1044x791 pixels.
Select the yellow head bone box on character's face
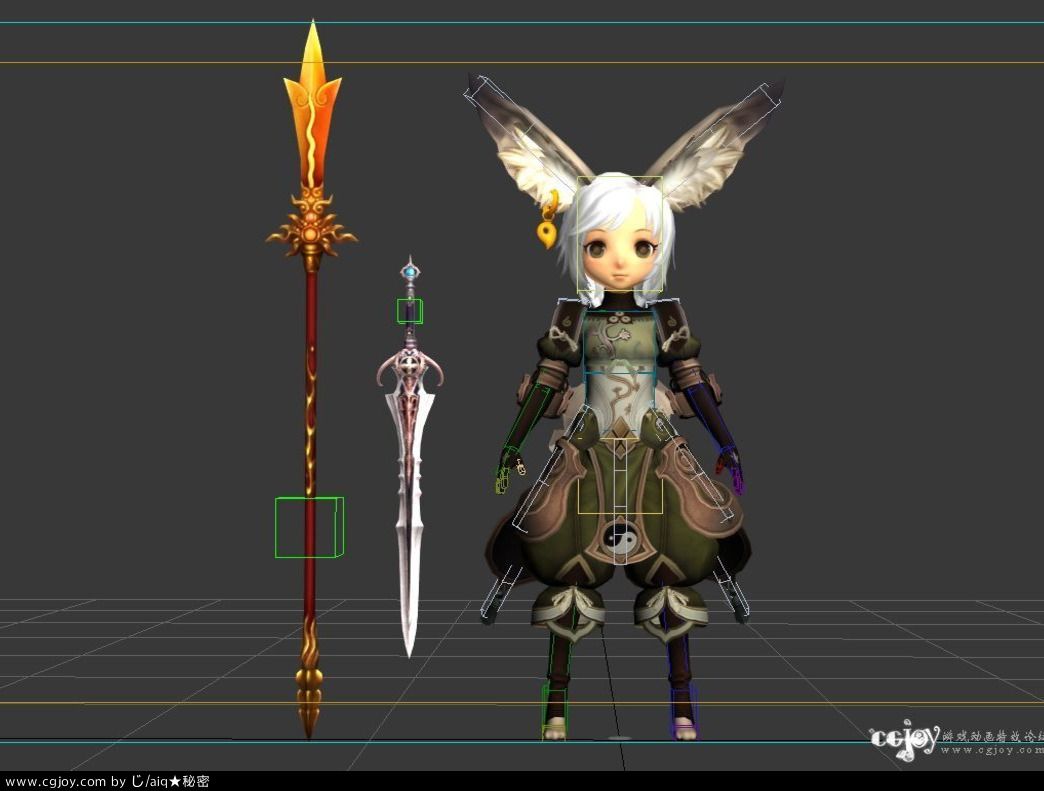[620, 234]
